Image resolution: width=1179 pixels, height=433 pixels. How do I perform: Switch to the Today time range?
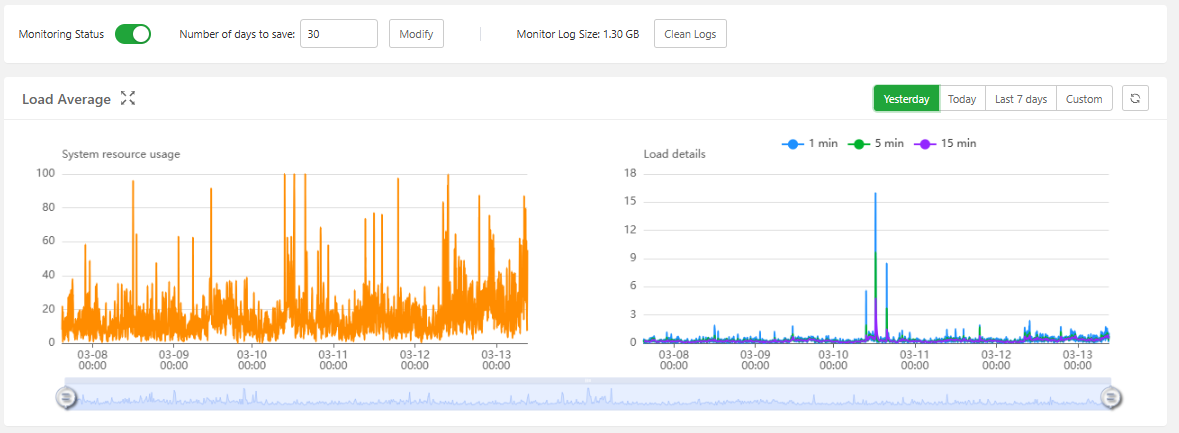click(x=962, y=98)
